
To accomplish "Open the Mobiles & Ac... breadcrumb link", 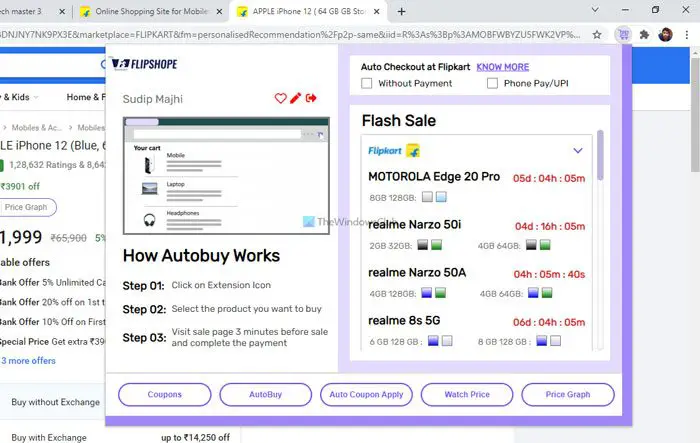I will click(37, 128).
